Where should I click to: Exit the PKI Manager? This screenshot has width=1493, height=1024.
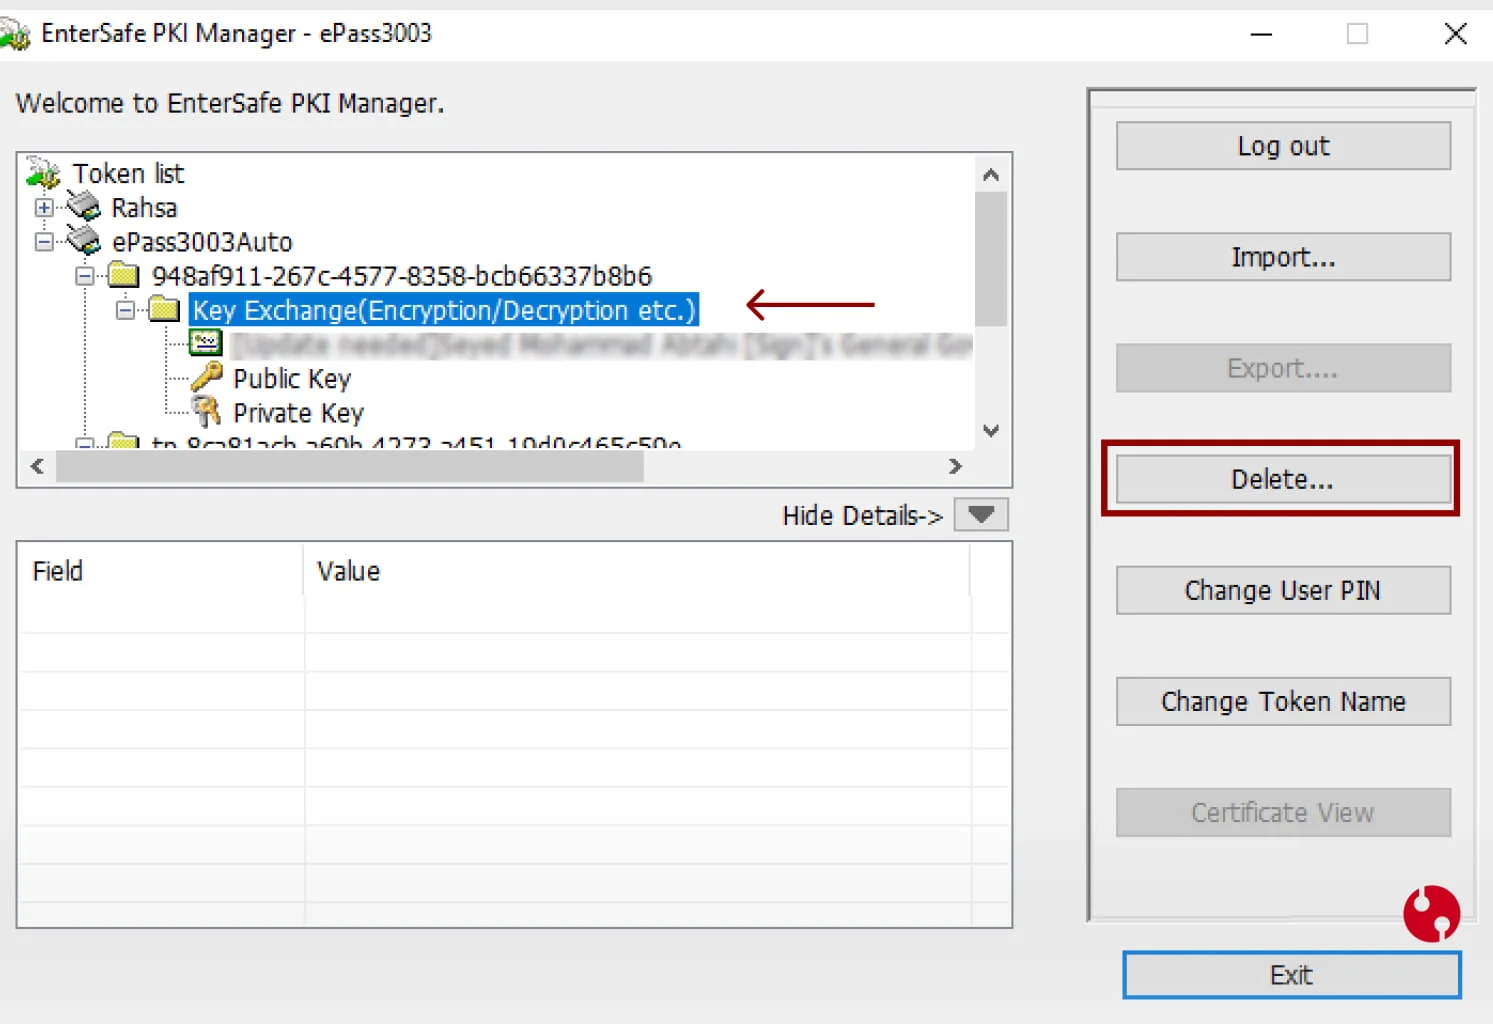(x=1291, y=975)
